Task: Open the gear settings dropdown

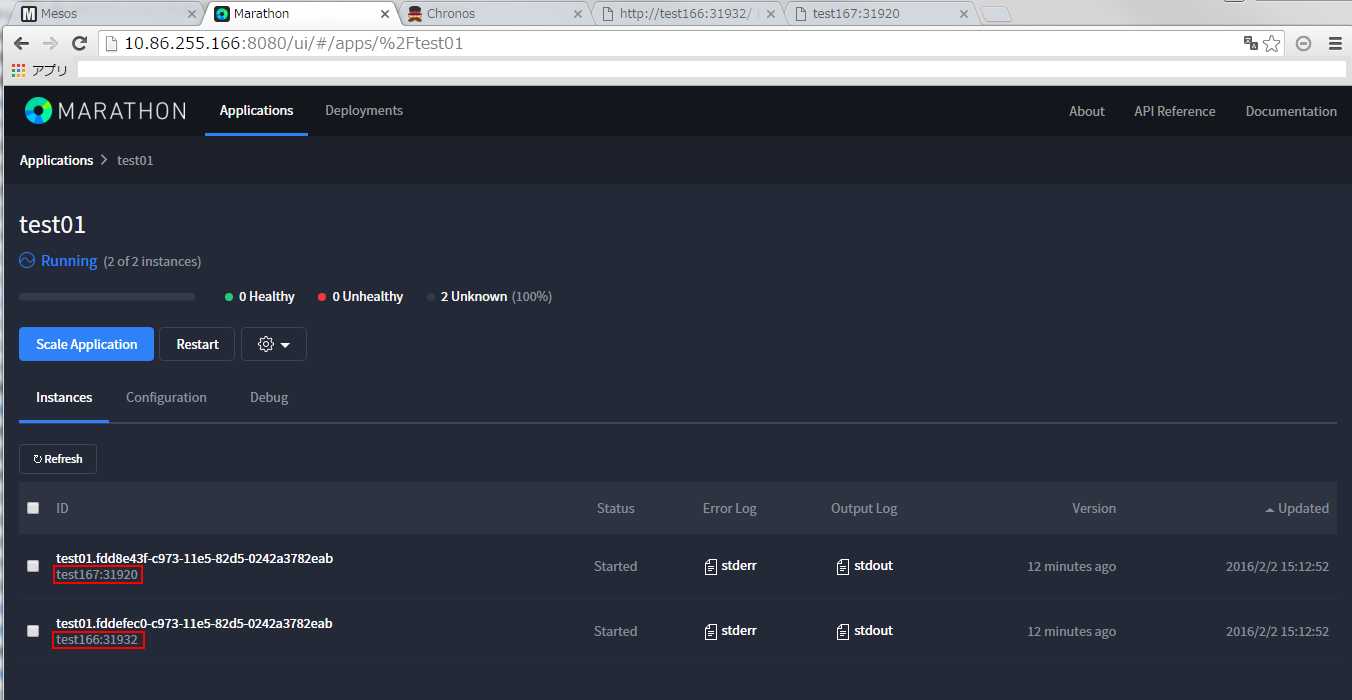Action: point(274,344)
